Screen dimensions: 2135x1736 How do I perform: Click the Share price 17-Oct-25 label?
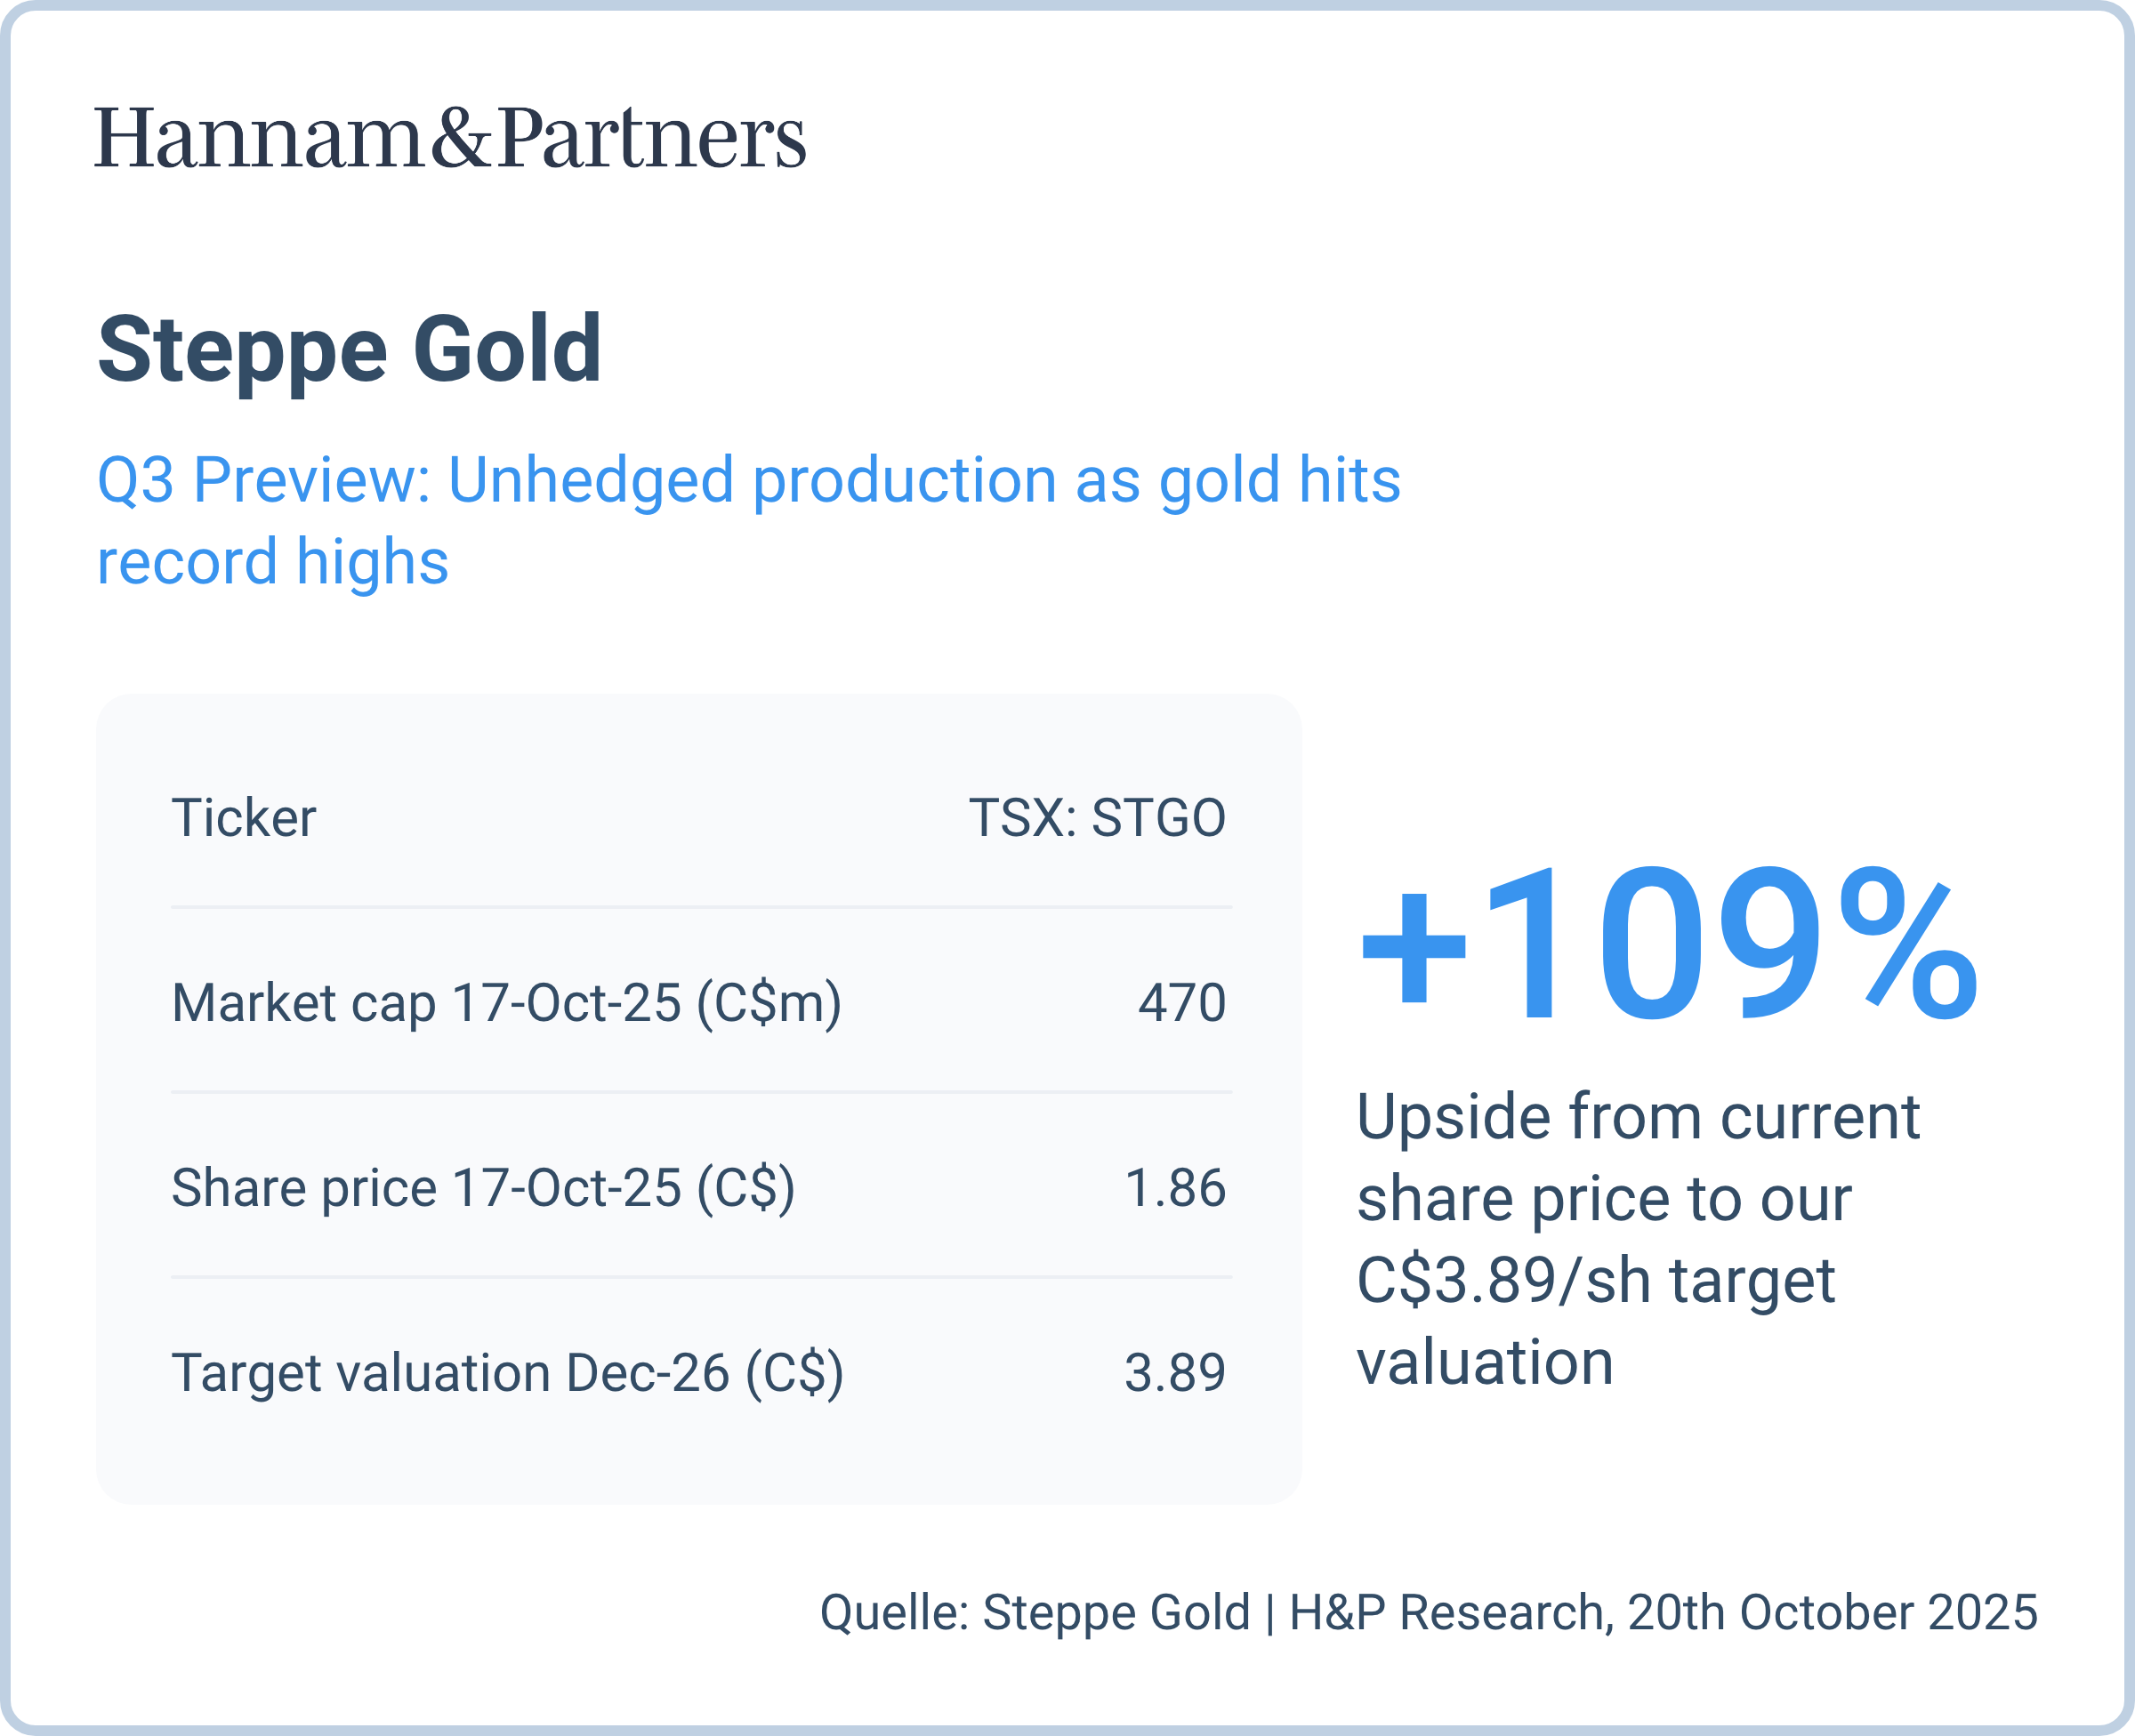(x=483, y=1187)
